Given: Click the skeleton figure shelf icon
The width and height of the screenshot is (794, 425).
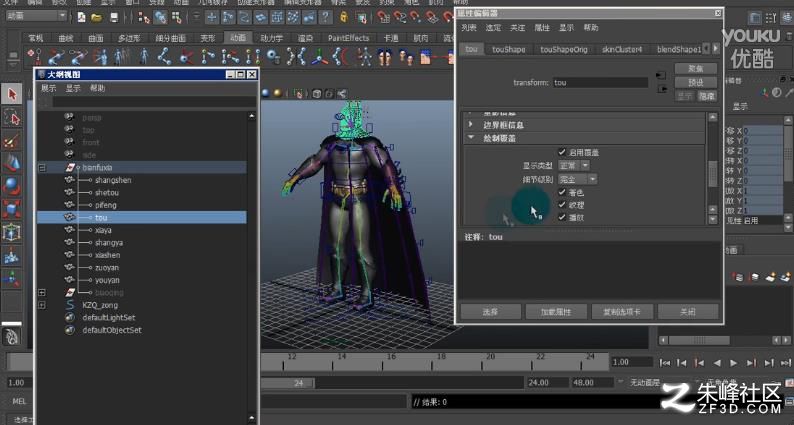Looking at the screenshot, I should [364, 56].
